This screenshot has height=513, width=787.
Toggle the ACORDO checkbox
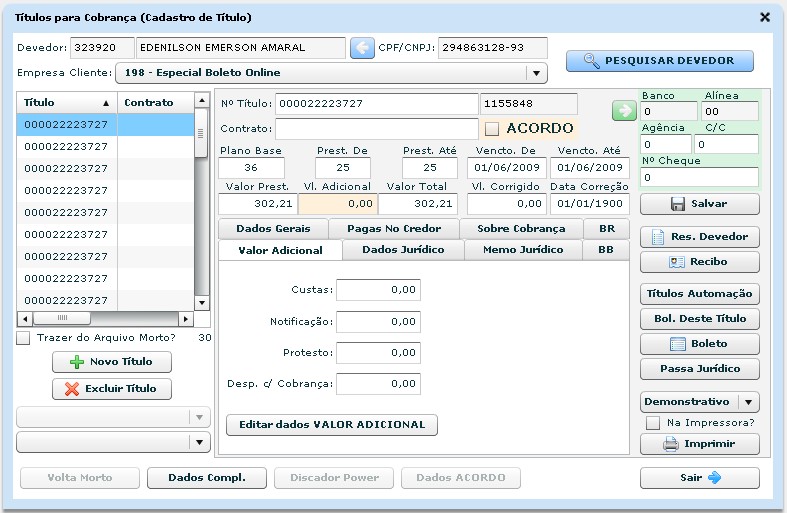point(491,129)
